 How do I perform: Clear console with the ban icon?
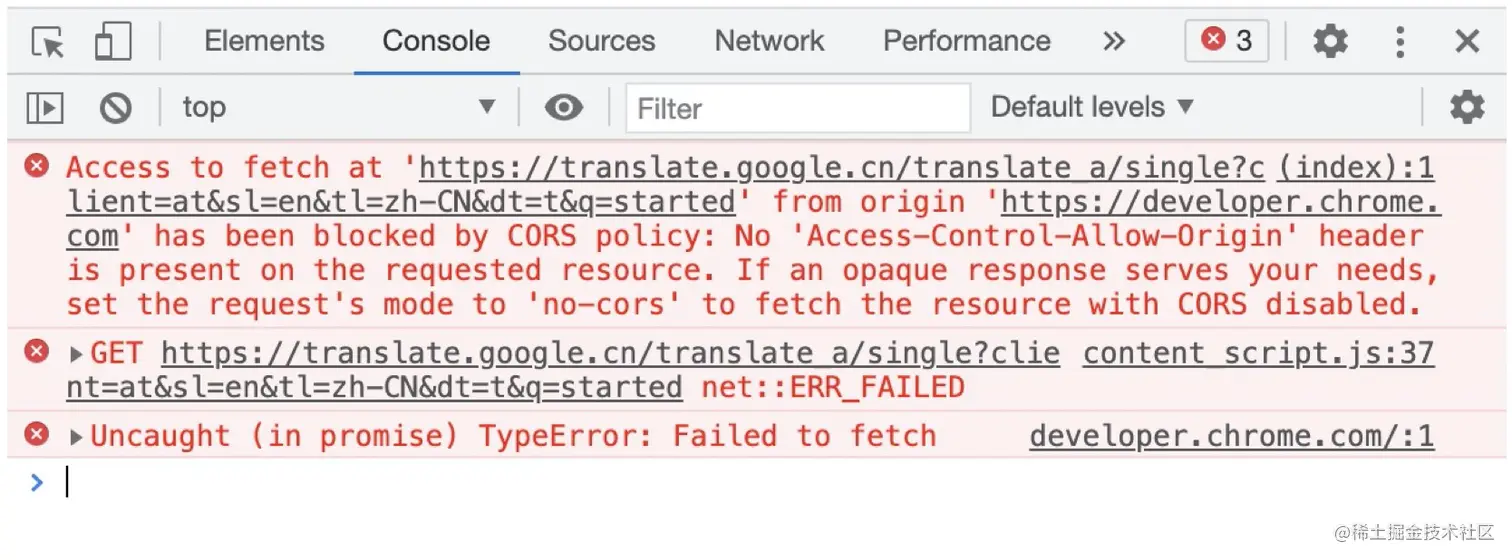[x=116, y=107]
